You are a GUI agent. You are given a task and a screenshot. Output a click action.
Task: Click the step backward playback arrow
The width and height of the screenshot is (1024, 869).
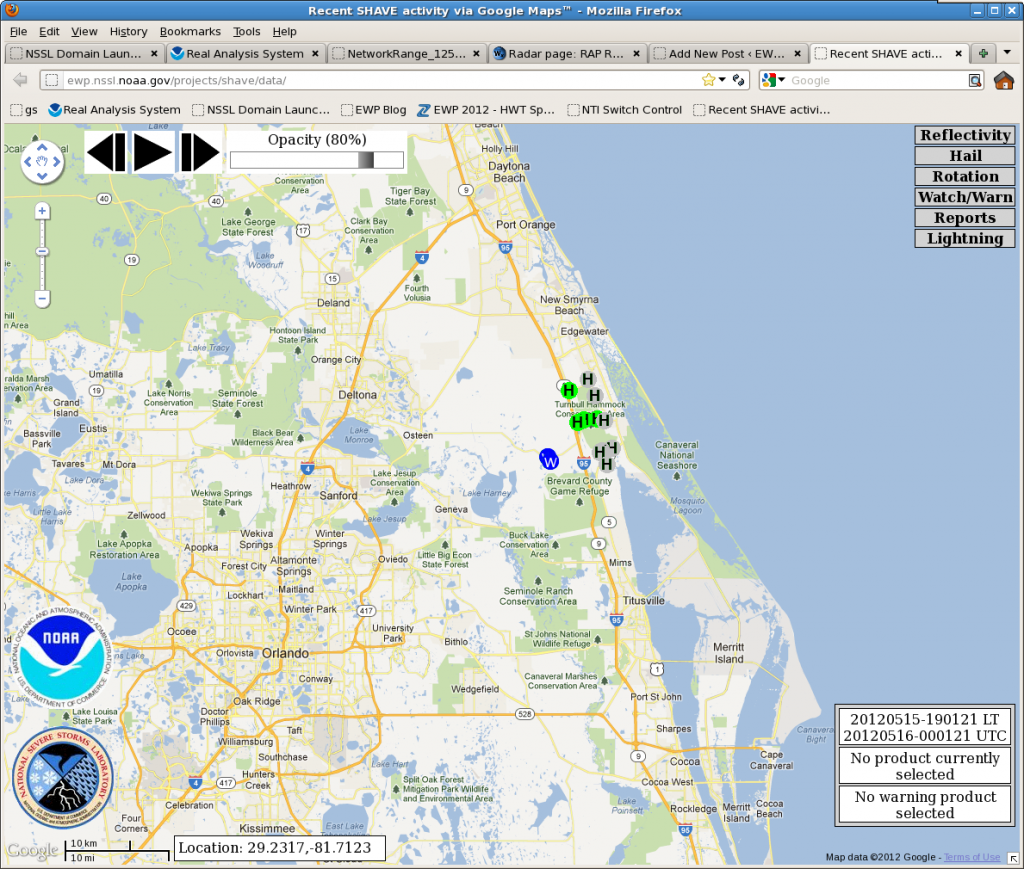(106, 152)
